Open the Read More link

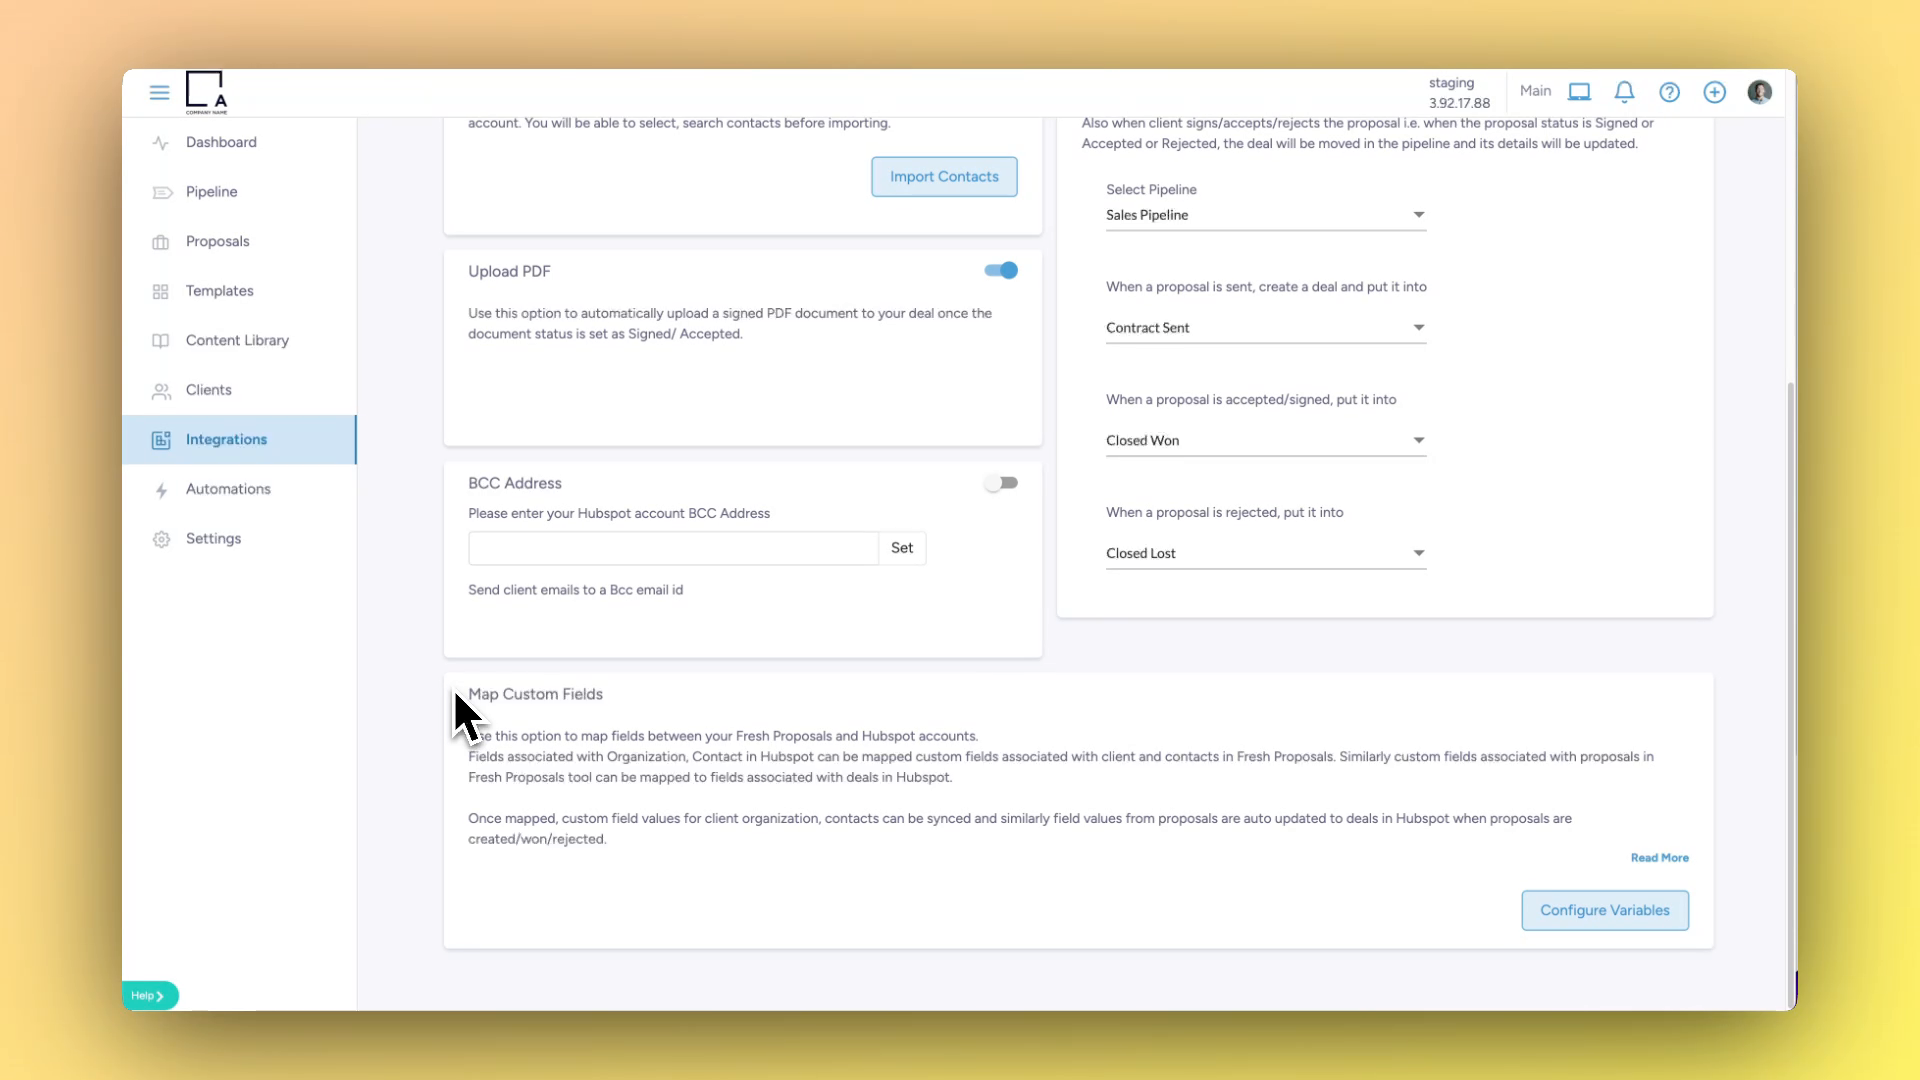point(1659,858)
